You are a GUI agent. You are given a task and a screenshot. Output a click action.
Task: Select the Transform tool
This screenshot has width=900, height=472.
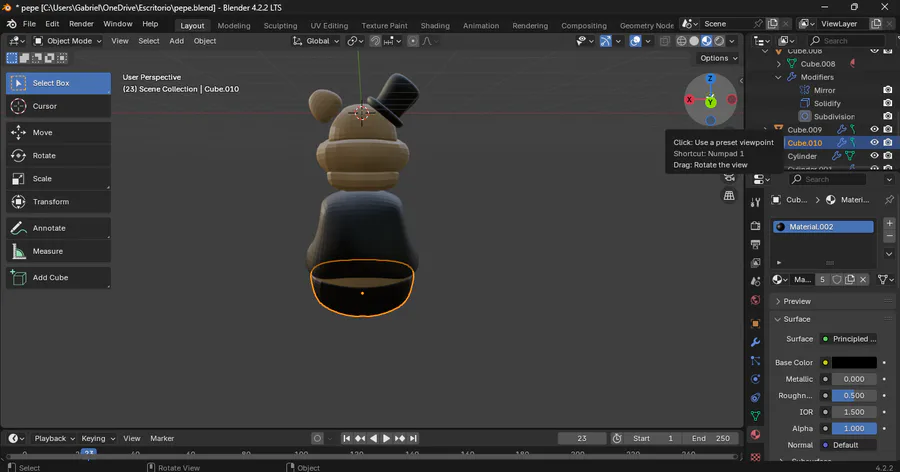coord(58,202)
